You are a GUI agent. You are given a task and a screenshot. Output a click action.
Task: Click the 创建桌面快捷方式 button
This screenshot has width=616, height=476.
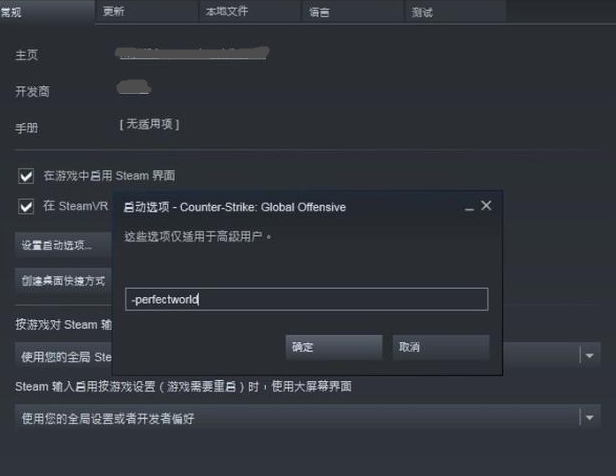[63, 280]
